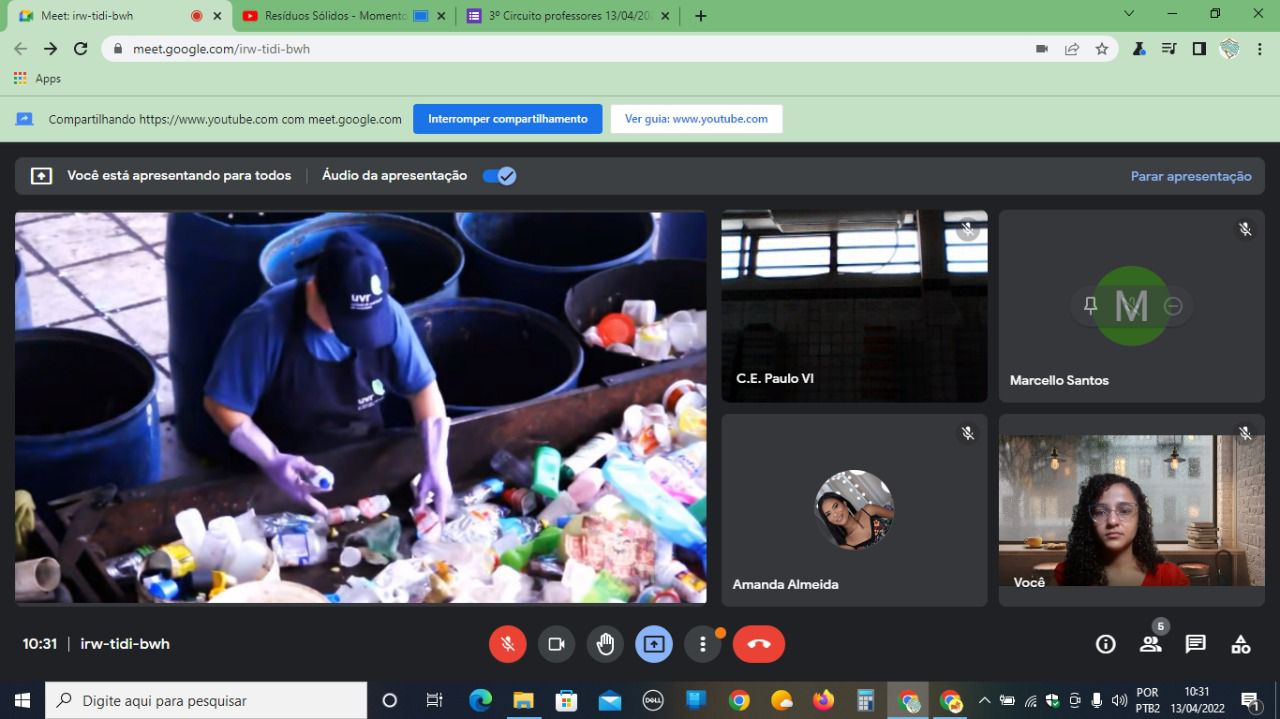Viewport: 1280px width, 719px height.
Task: Click Parar apresentação link
Action: pyautogui.click(x=1191, y=176)
